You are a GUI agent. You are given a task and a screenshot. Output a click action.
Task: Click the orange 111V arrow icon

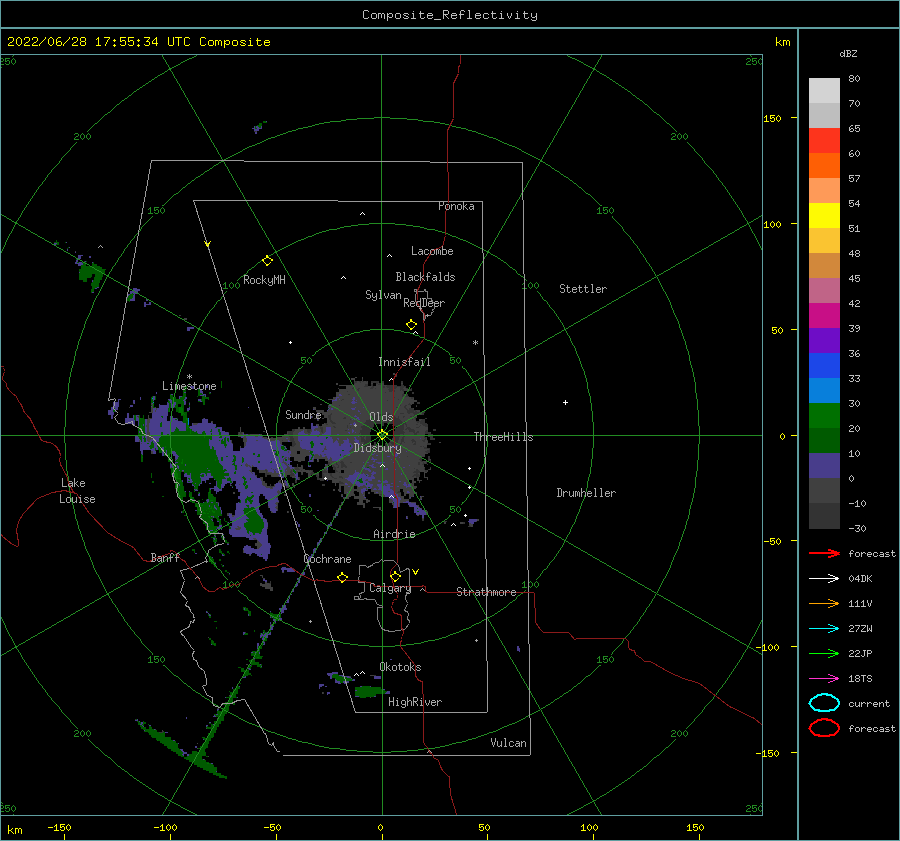[824, 603]
